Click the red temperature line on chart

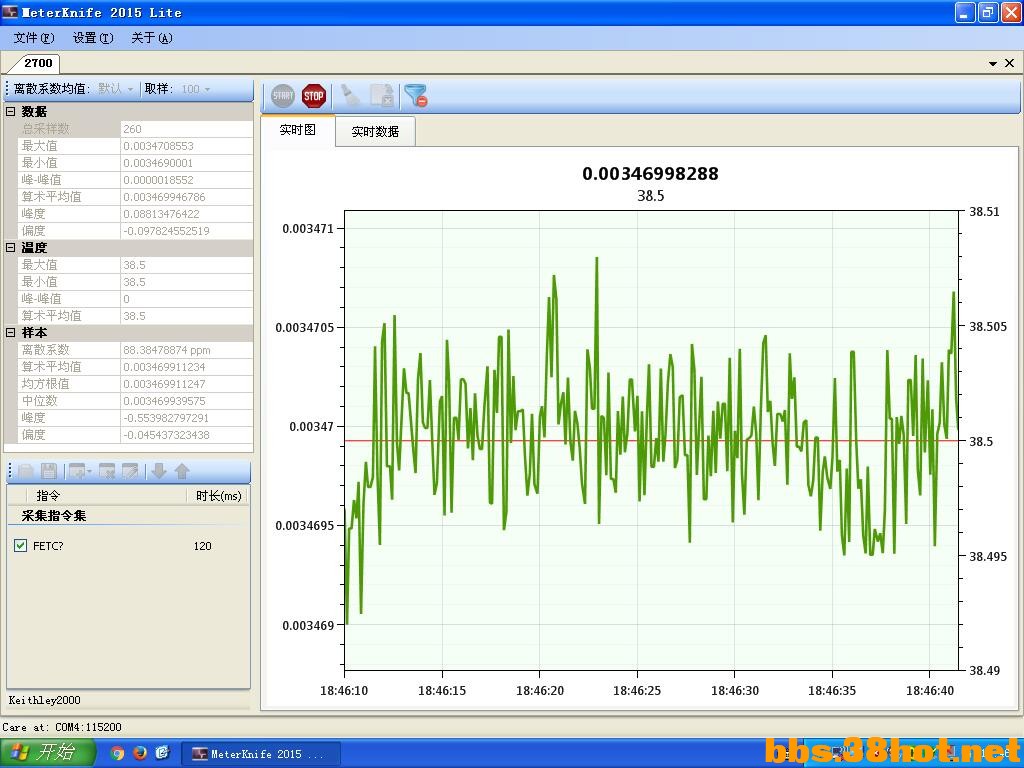point(651,441)
